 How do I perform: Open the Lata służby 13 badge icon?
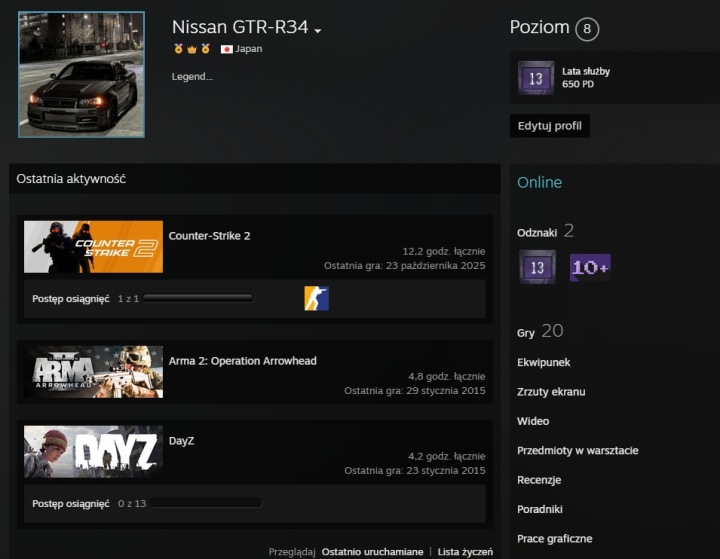(536, 78)
